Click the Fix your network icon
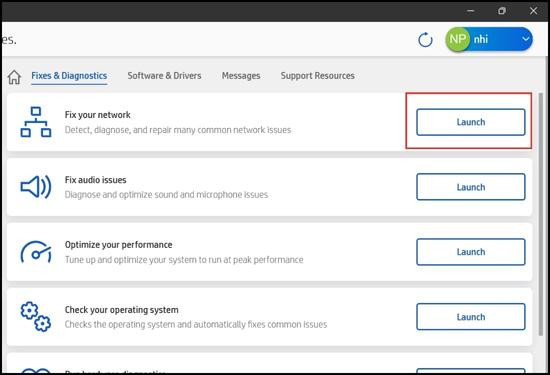The width and height of the screenshot is (550, 375). (36, 122)
